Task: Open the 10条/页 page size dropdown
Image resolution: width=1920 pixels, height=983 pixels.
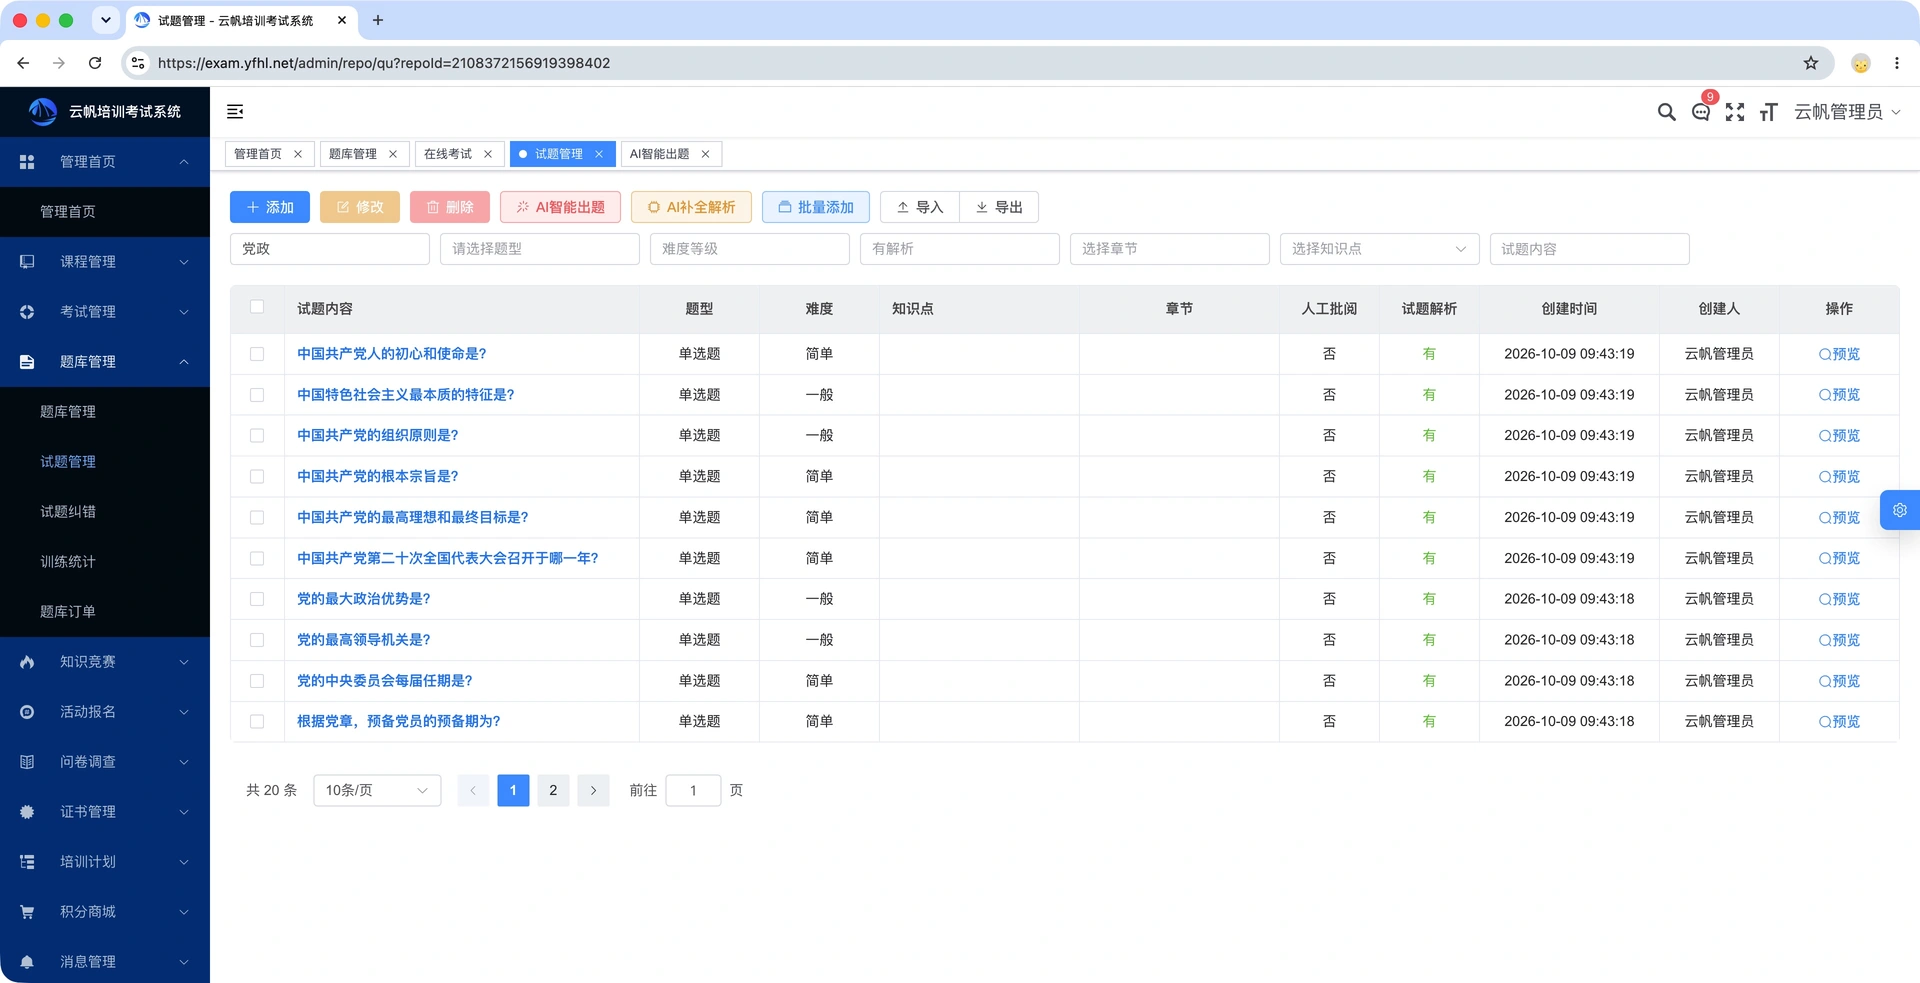Action: point(377,790)
